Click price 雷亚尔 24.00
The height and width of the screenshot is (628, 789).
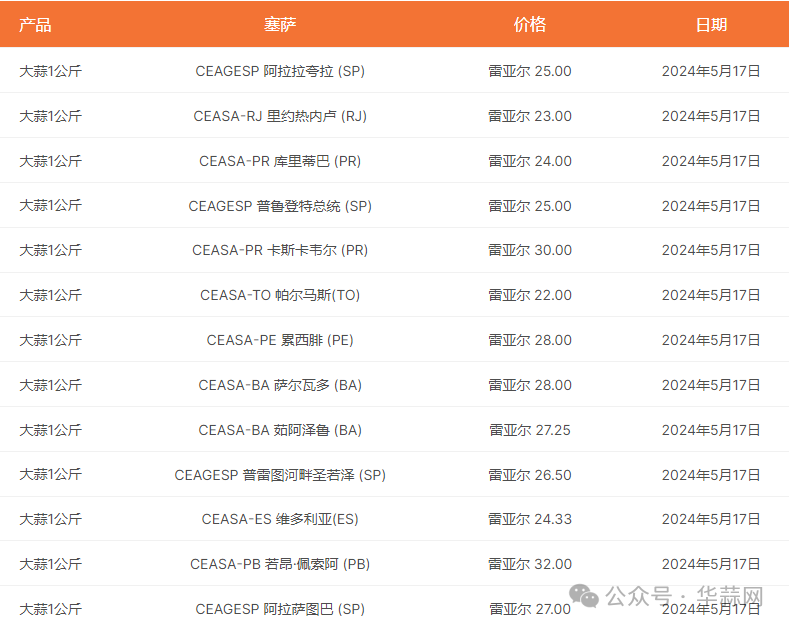click(530, 161)
